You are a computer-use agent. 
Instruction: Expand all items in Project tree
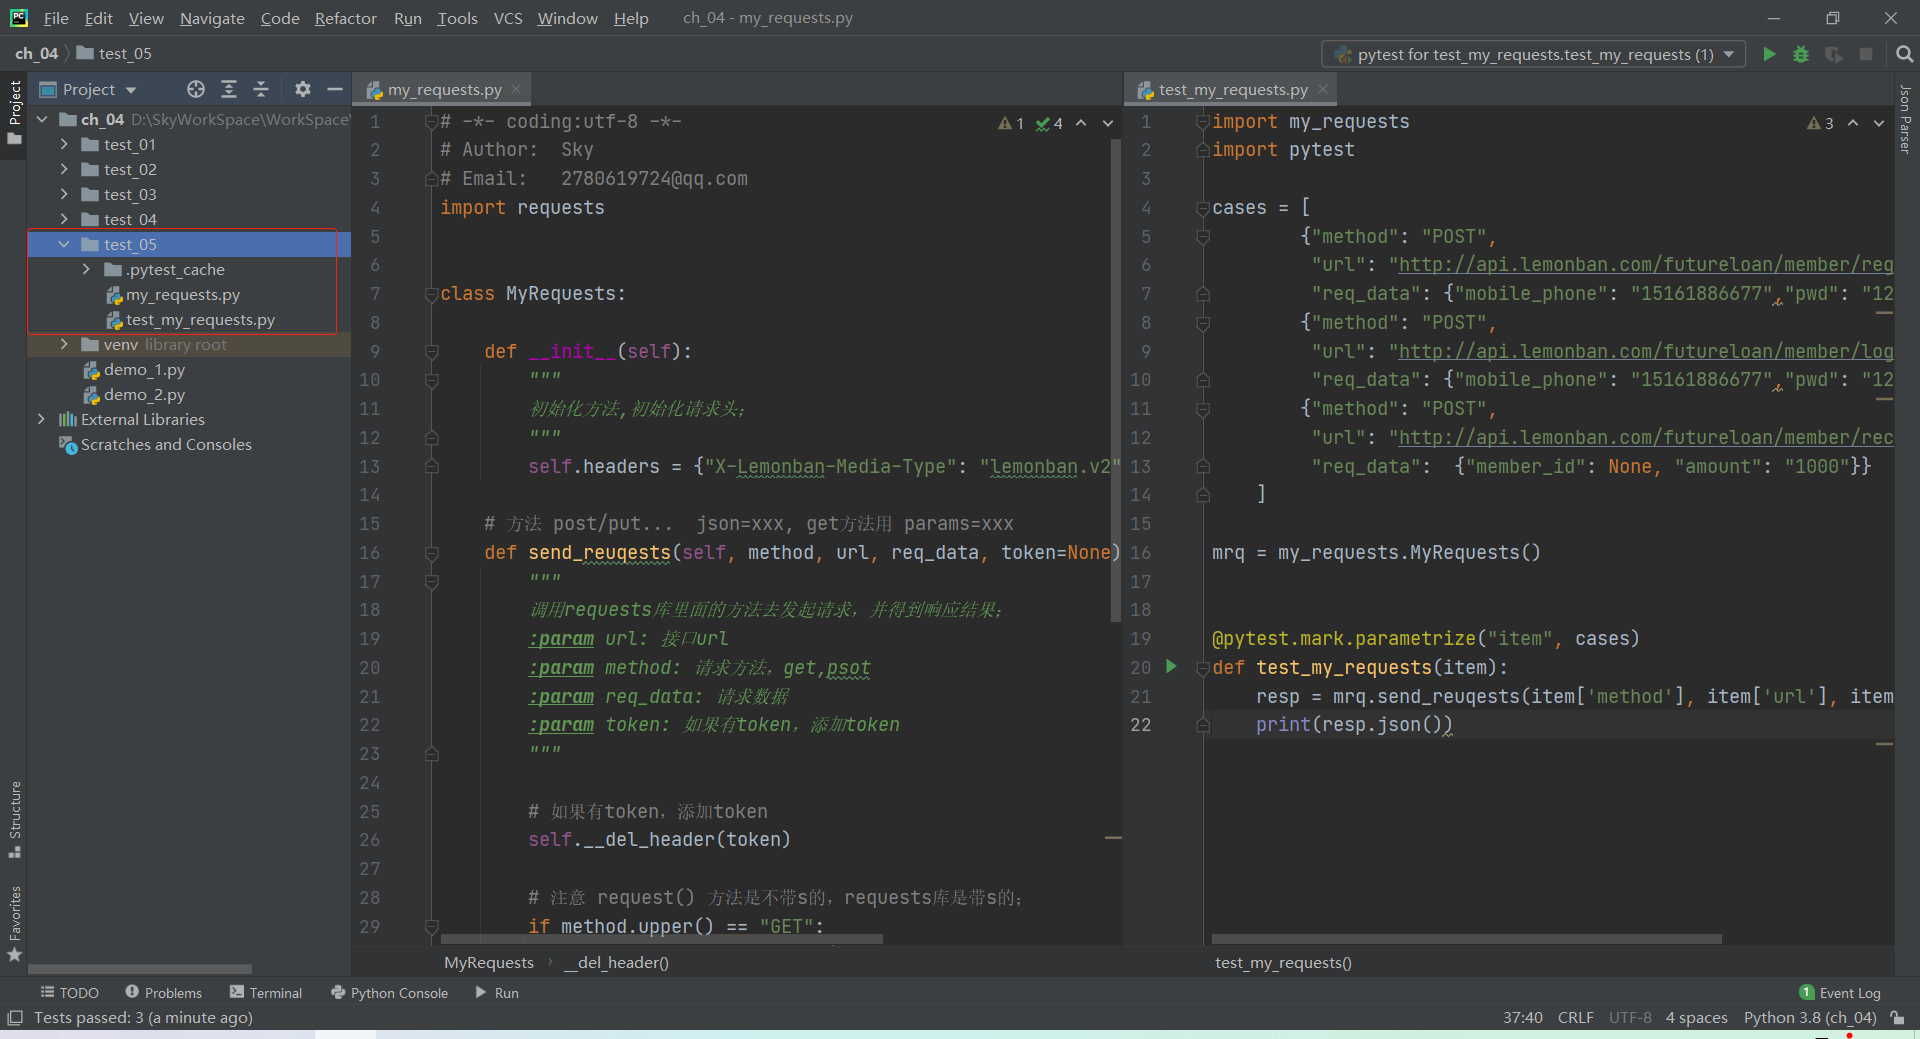(229, 89)
